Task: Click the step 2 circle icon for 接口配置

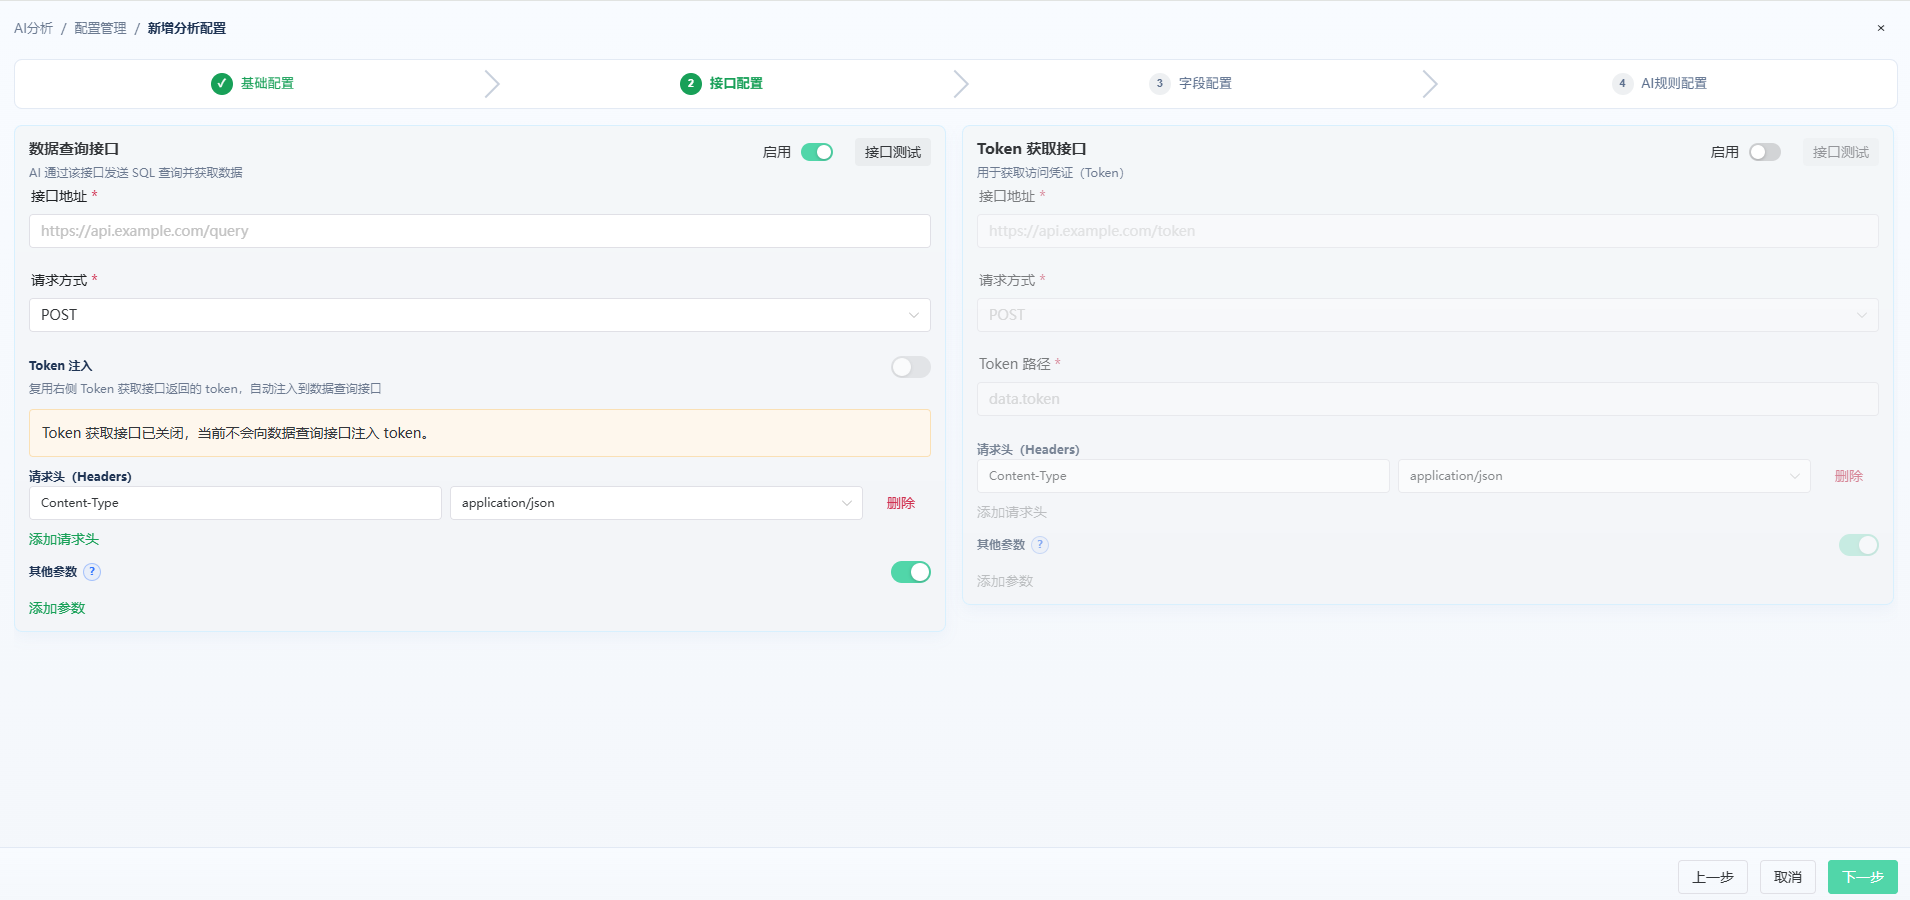Action: click(691, 84)
